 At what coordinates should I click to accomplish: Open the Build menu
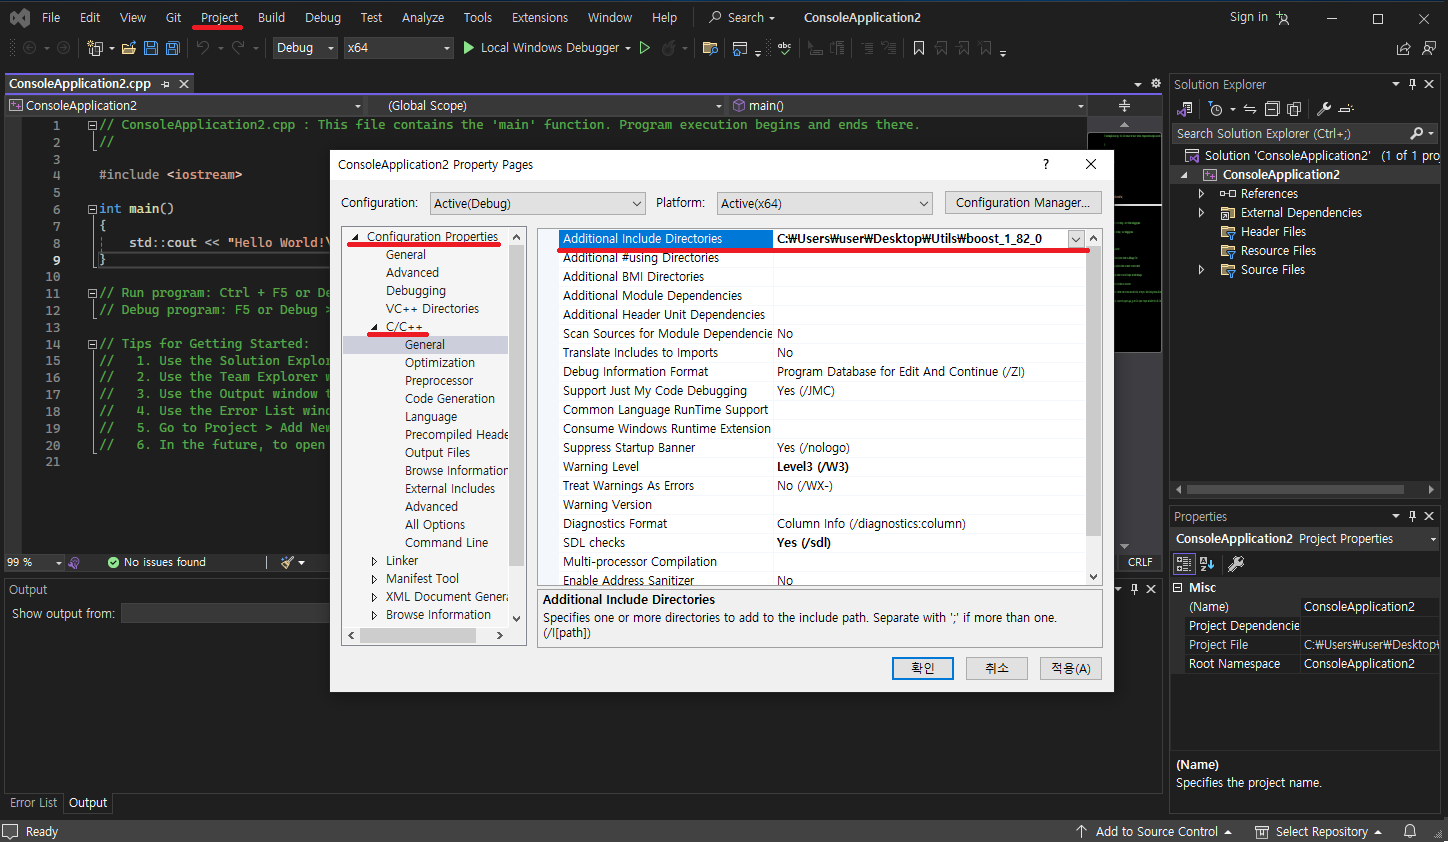coord(271,18)
